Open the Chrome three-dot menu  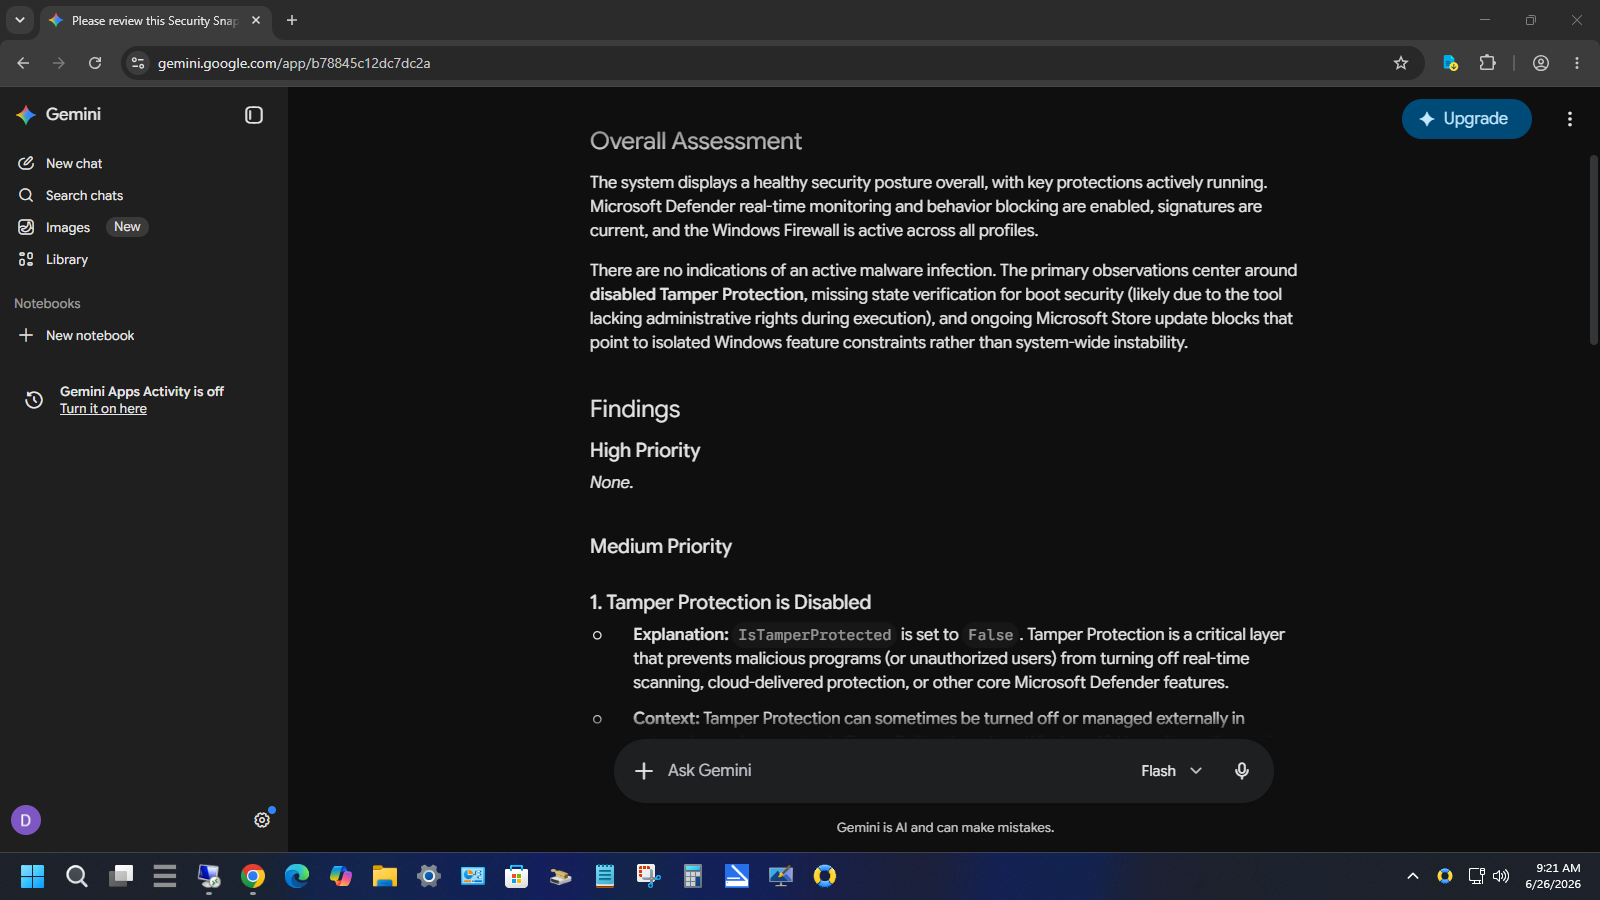click(1577, 63)
